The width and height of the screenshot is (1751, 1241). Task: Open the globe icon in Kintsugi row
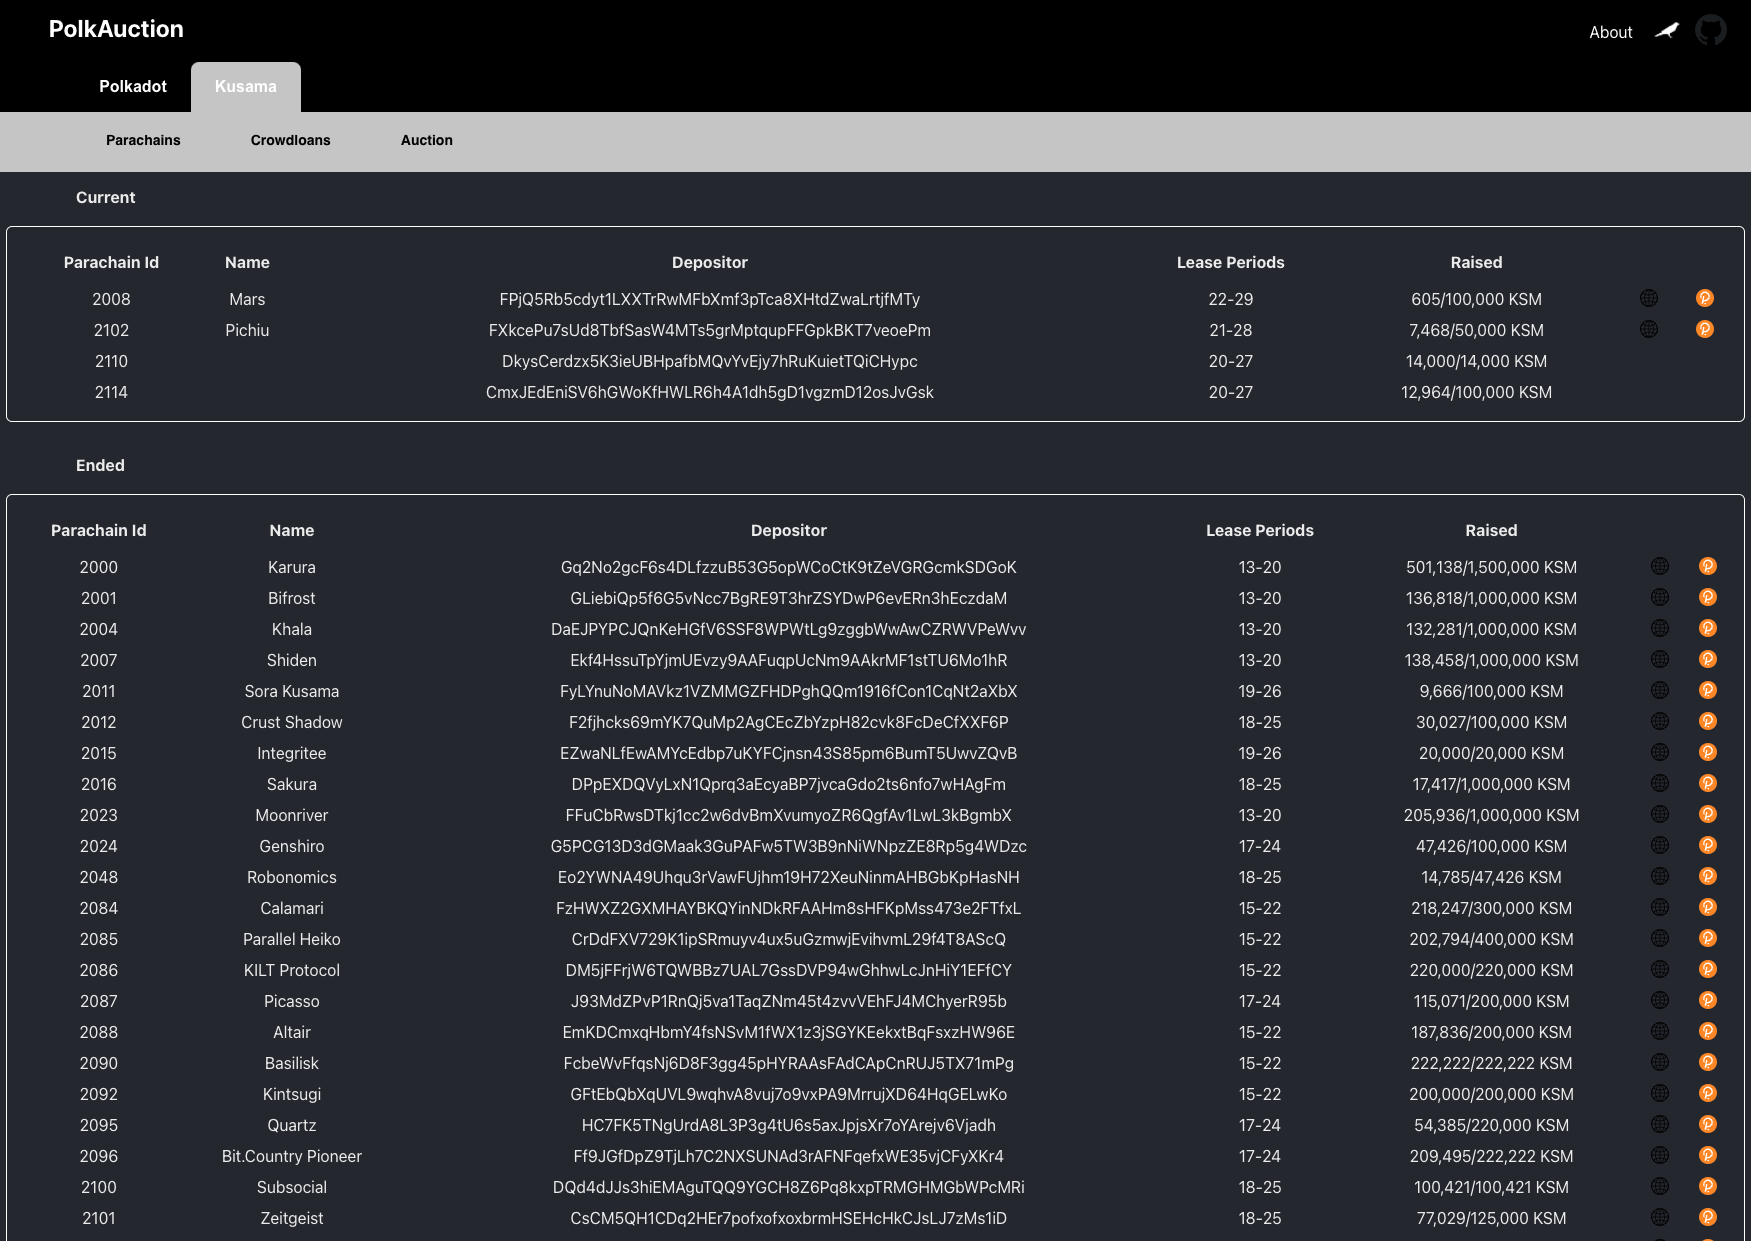[1660, 1093]
